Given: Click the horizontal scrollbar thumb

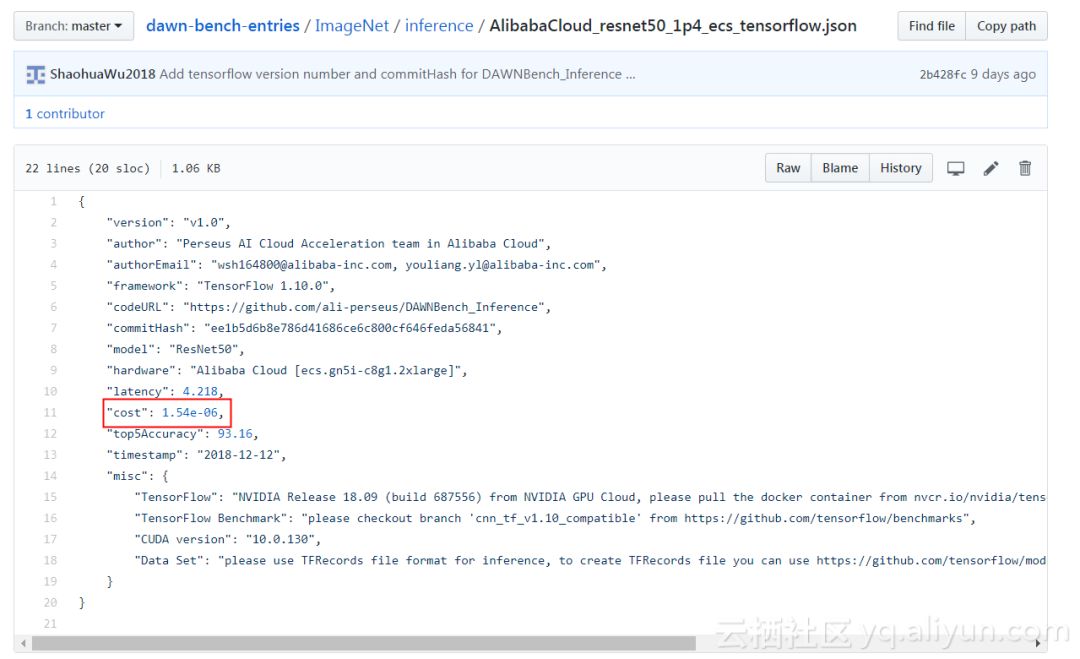Looking at the screenshot, I should 364,643.
